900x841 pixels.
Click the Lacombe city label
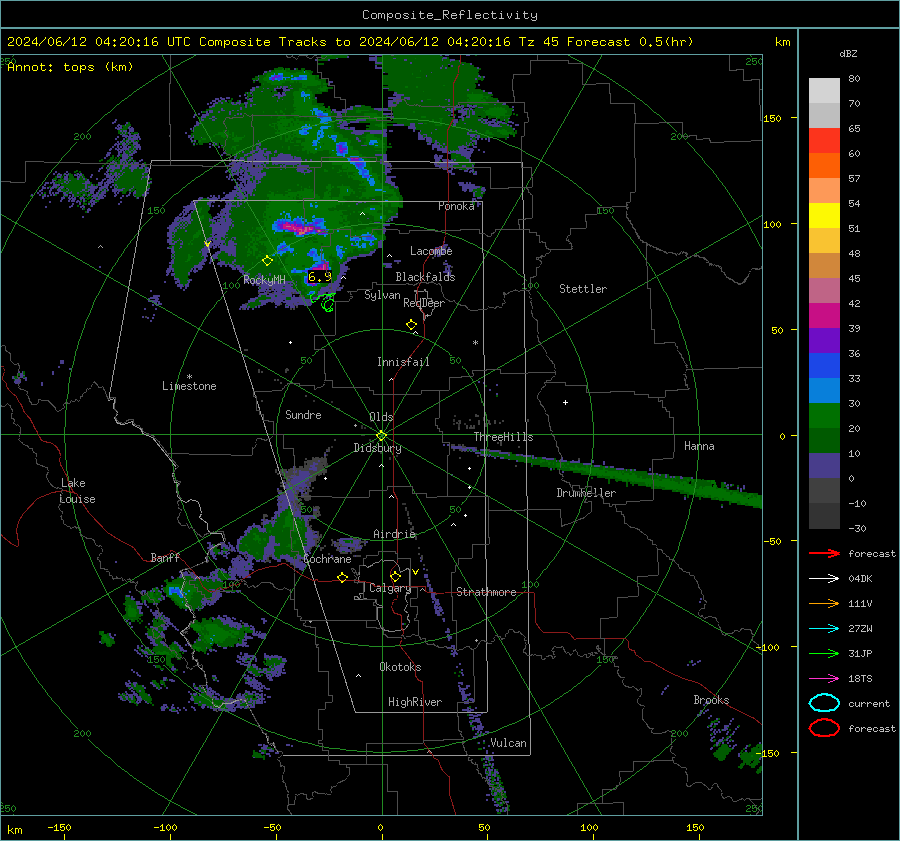click(x=431, y=251)
